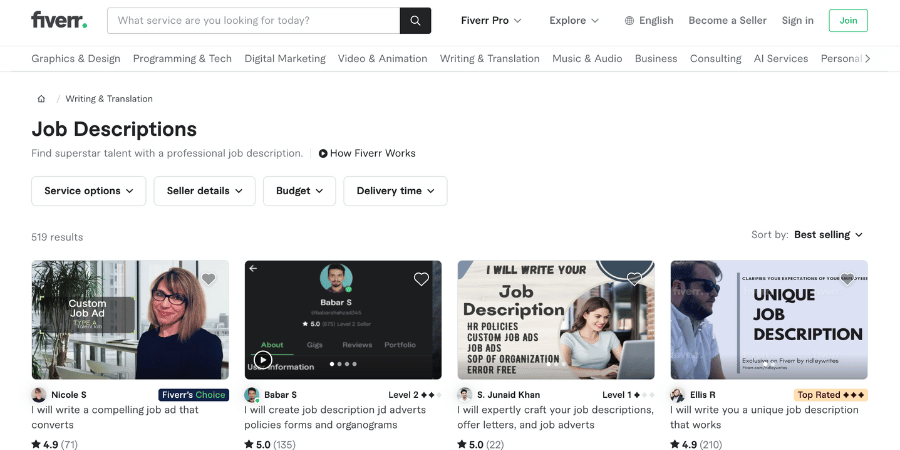This screenshot has width=900, height=450.
Task: Open gig 'I will write a compelling job ad'
Action: coord(115,417)
